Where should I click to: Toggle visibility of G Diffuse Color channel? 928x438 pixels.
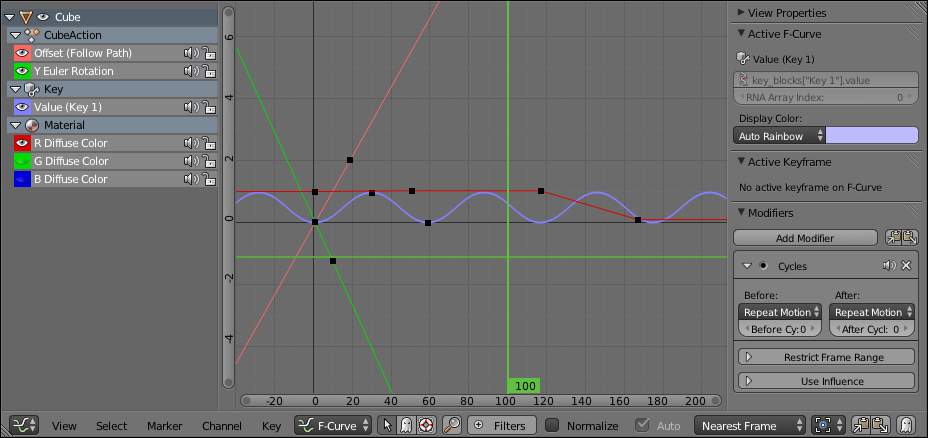22,161
